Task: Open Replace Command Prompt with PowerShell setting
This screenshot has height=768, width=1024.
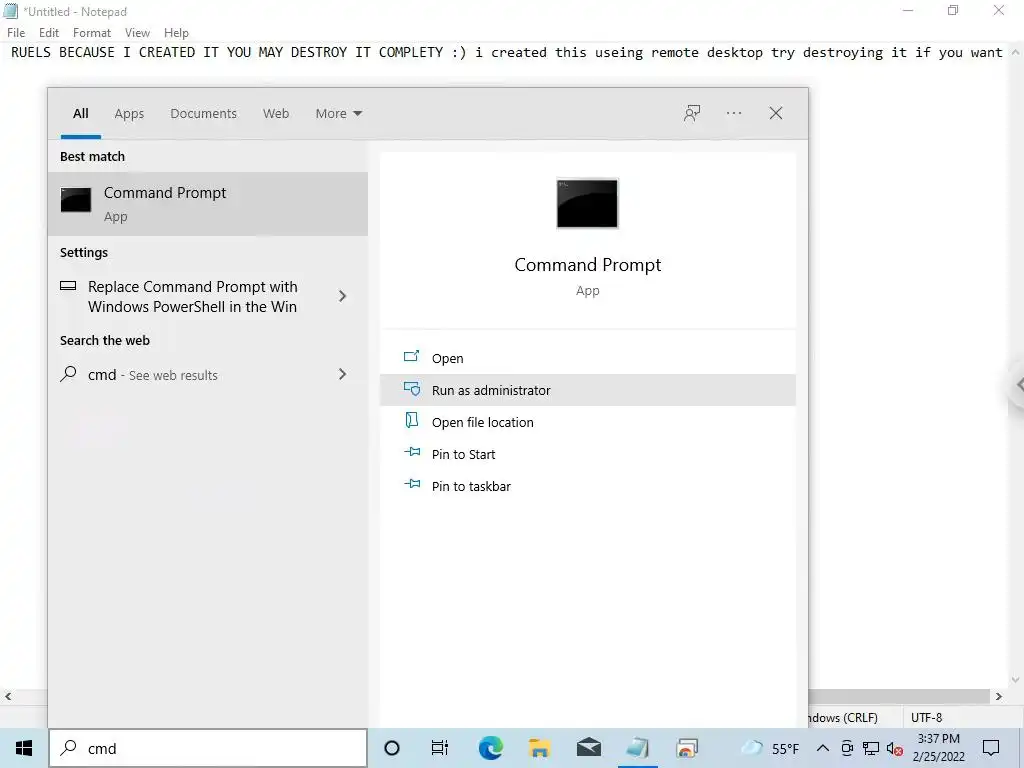Action: click(x=208, y=296)
